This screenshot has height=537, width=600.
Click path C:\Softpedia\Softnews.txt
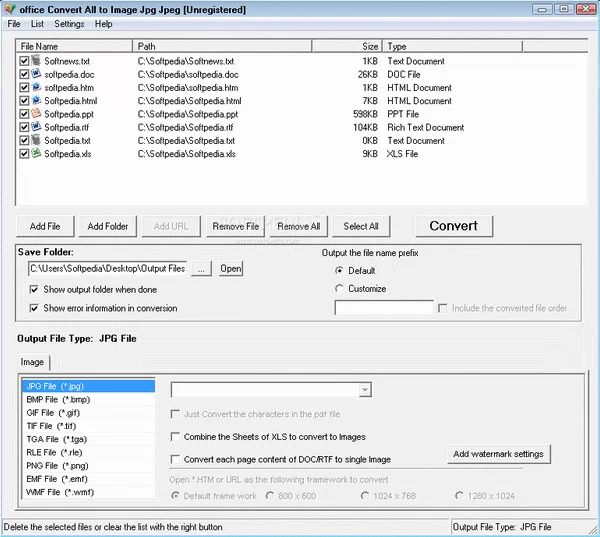186,61
